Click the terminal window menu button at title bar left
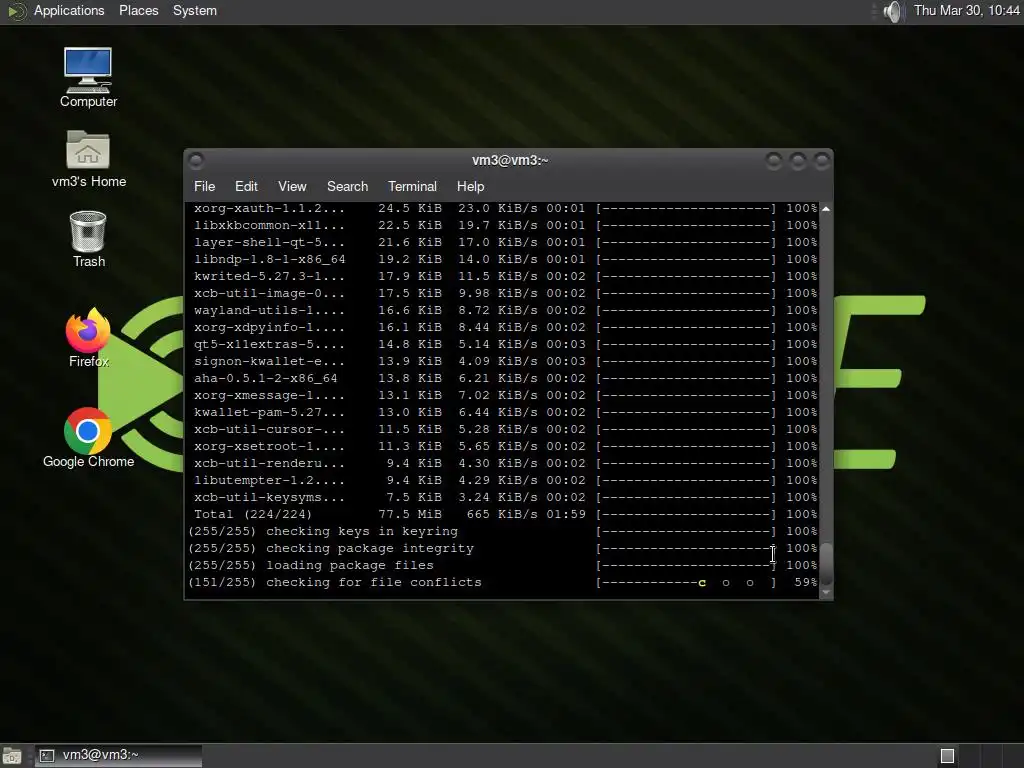The width and height of the screenshot is (1024, 768). tap(196, 160)
